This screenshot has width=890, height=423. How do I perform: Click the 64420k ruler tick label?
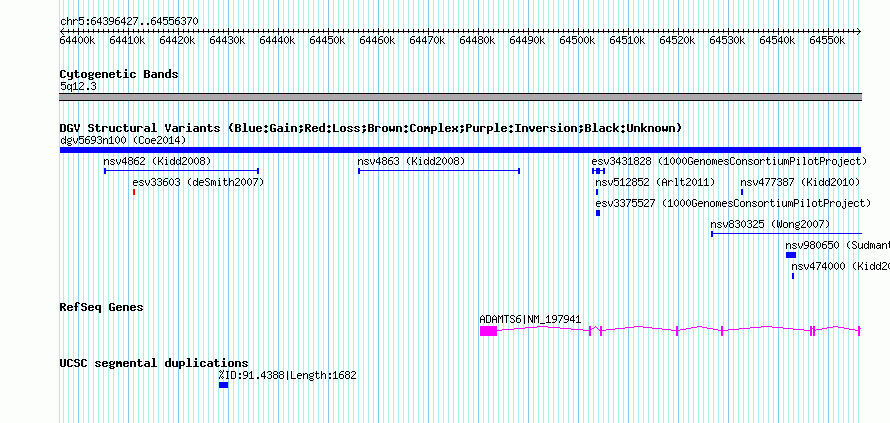coord(178,40)
